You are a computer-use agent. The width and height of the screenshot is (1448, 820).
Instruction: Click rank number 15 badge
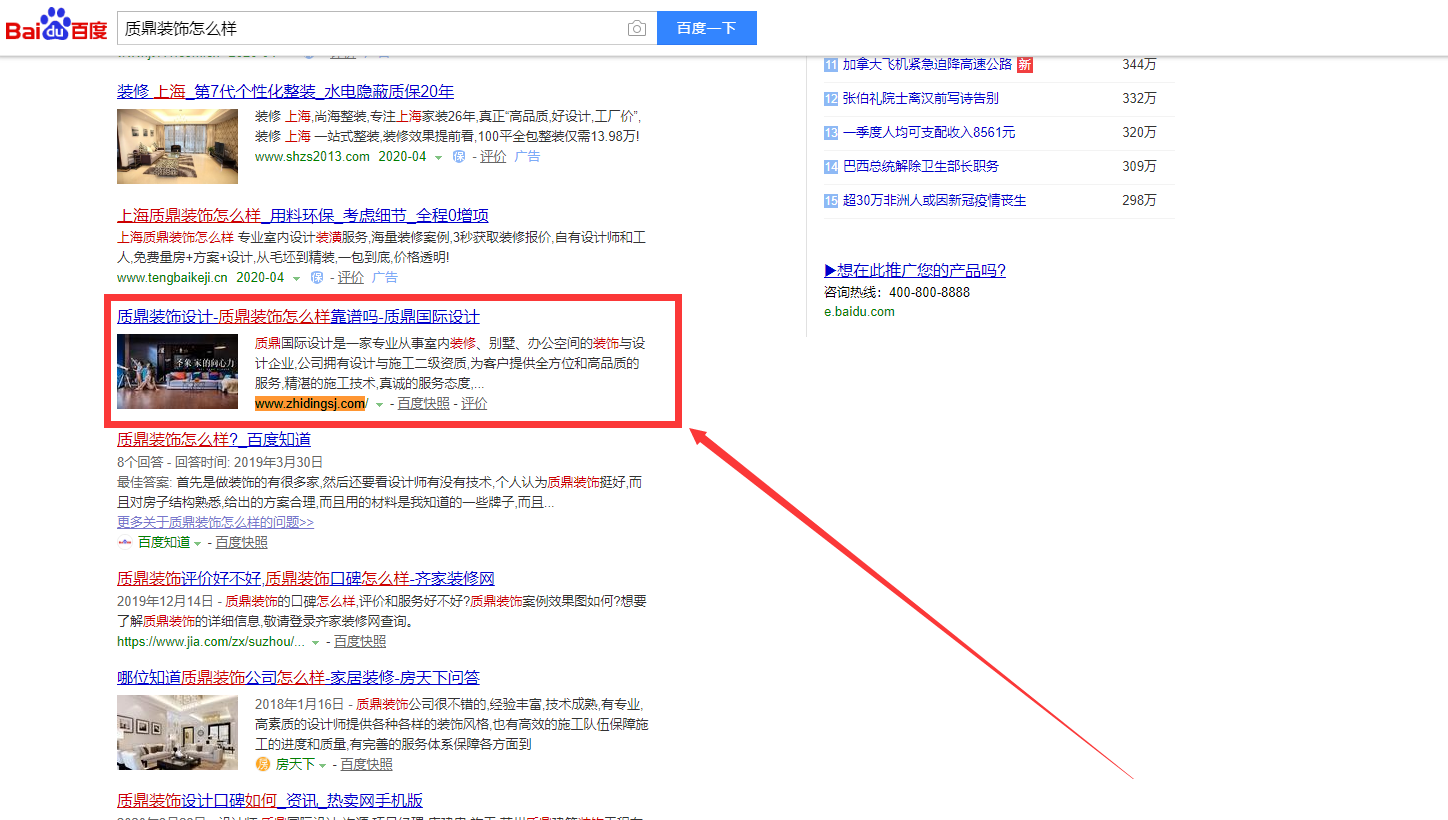click(831, 201)
